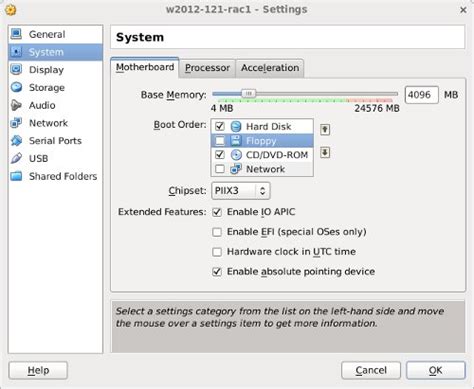Open the Audio settings category
This screenshot has width=474, height=389.
tap(55, 105)
